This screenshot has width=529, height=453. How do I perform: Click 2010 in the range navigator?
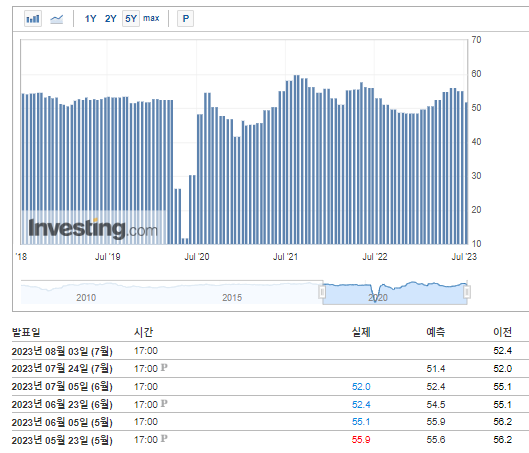[x=86, y=298]
